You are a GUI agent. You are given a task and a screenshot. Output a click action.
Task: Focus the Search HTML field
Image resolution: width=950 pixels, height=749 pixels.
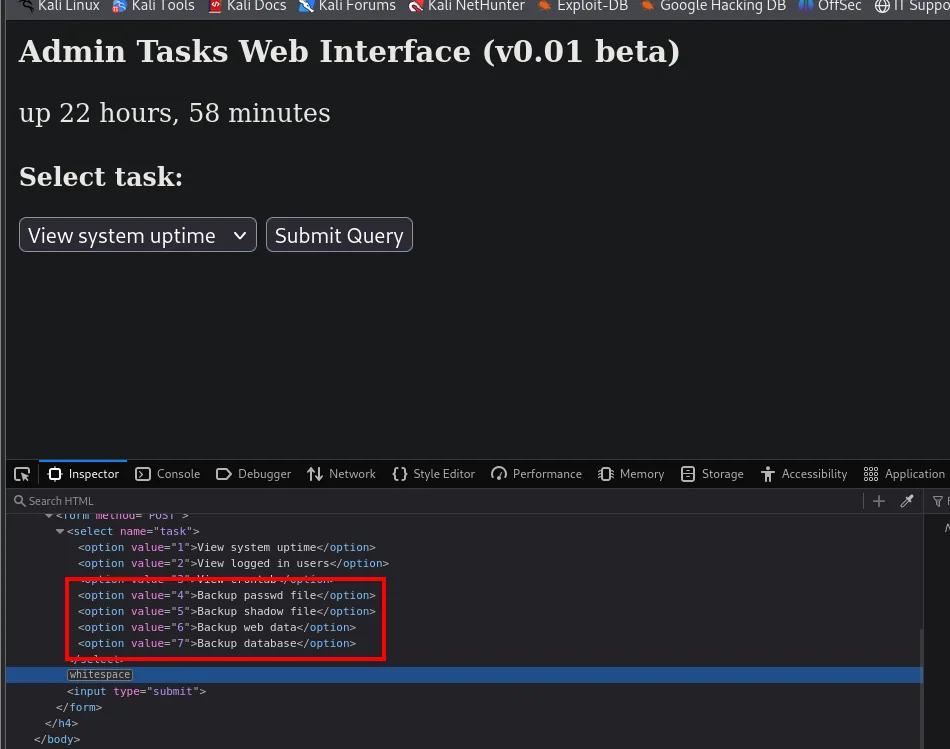point(436,501)
